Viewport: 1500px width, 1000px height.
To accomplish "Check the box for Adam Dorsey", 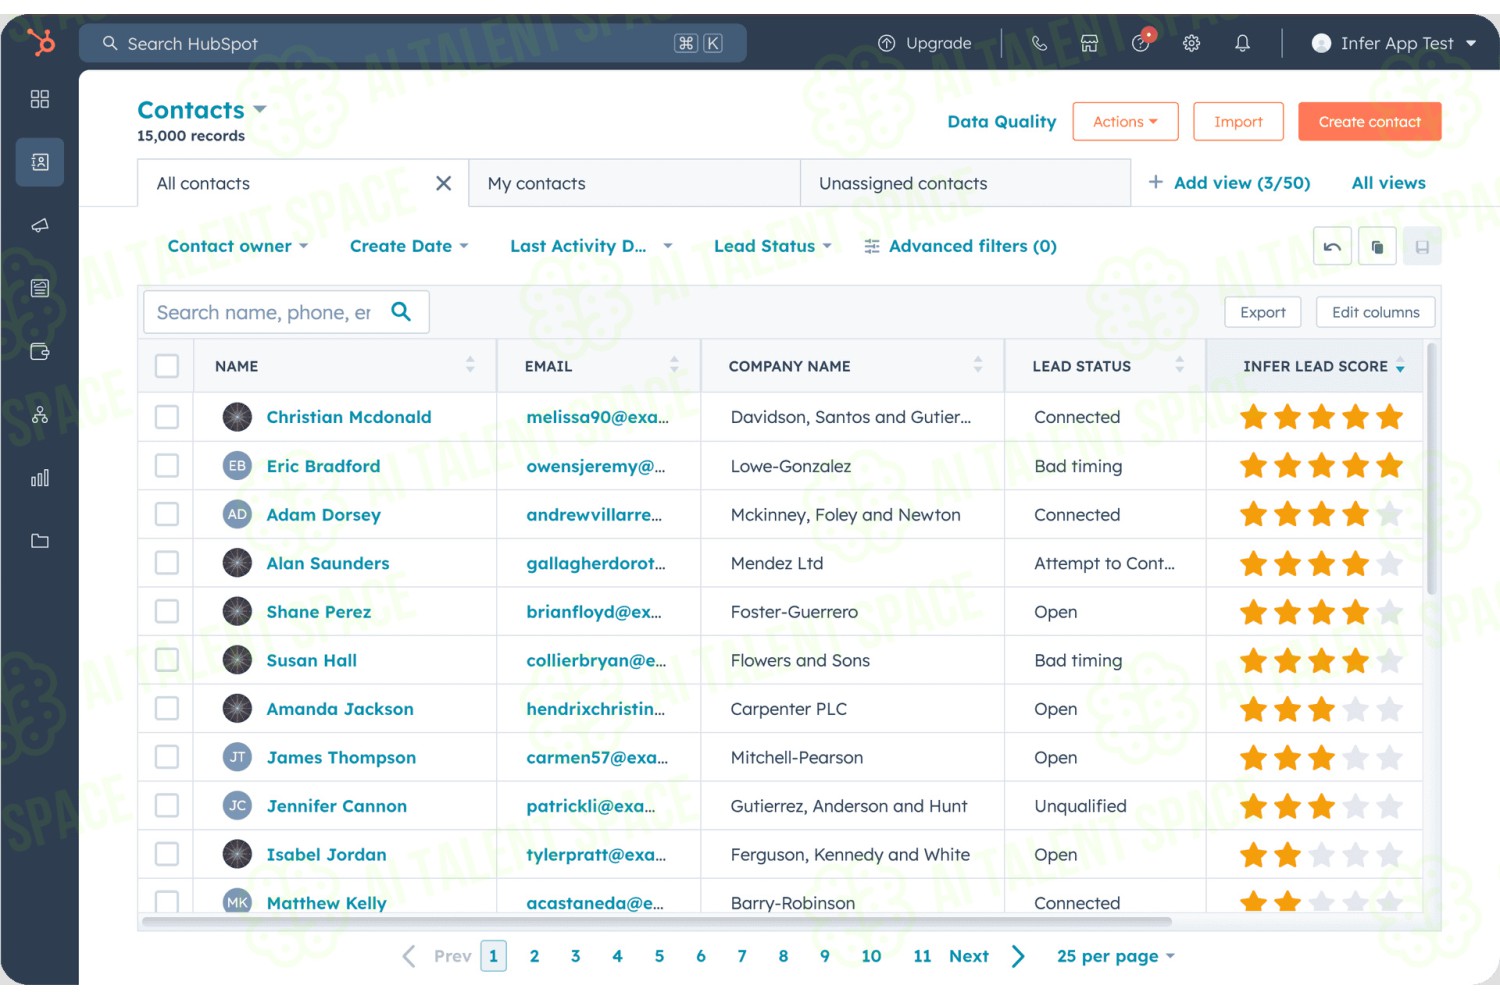I will coord(167,514).
